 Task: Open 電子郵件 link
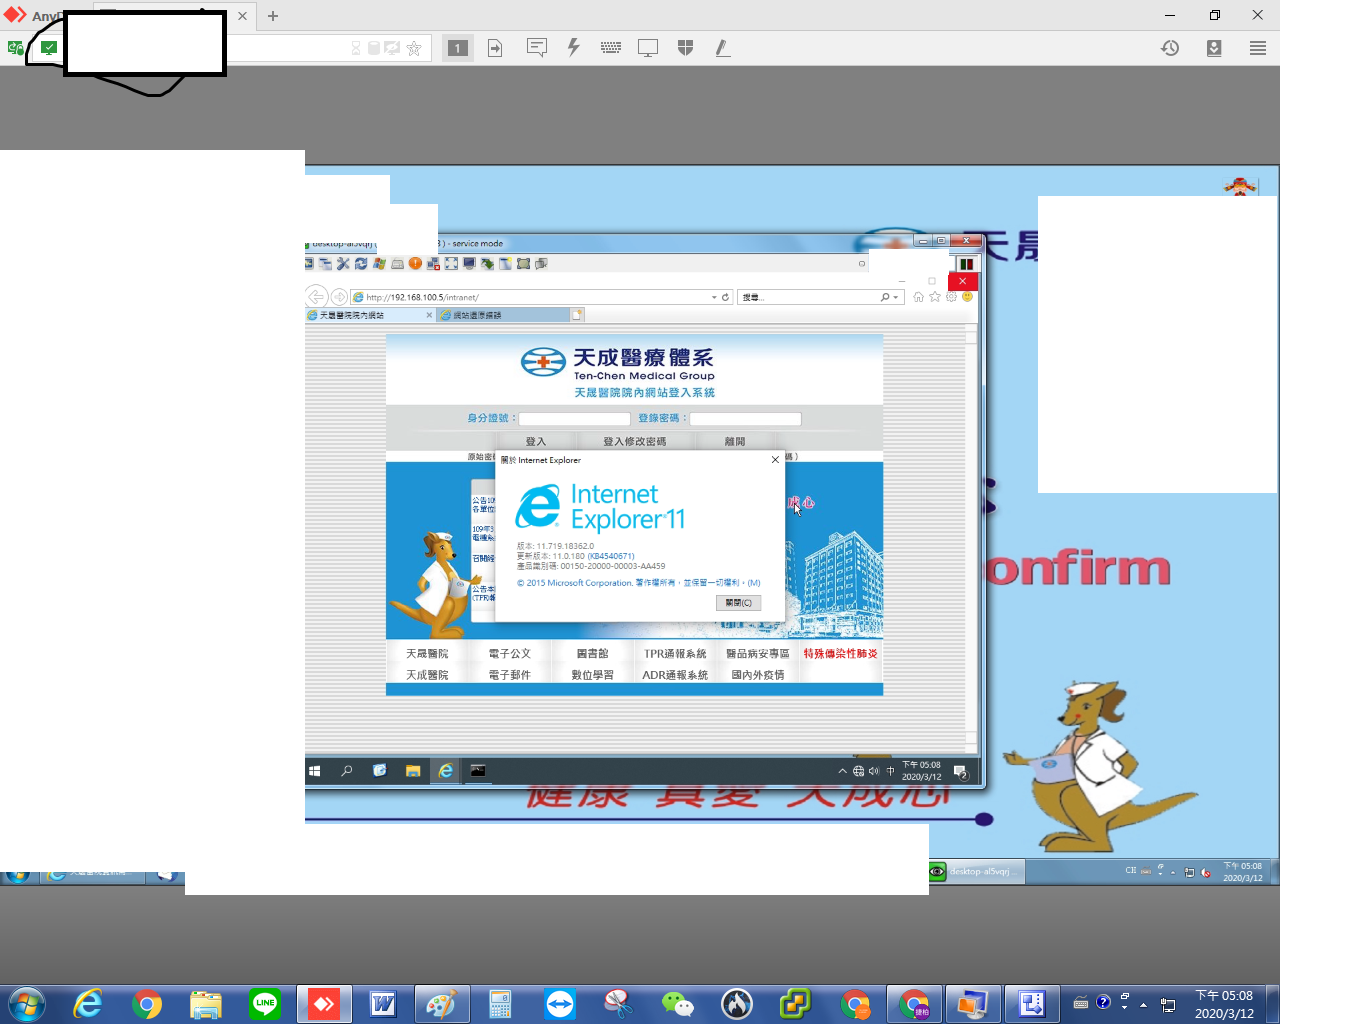pos(510,675)
